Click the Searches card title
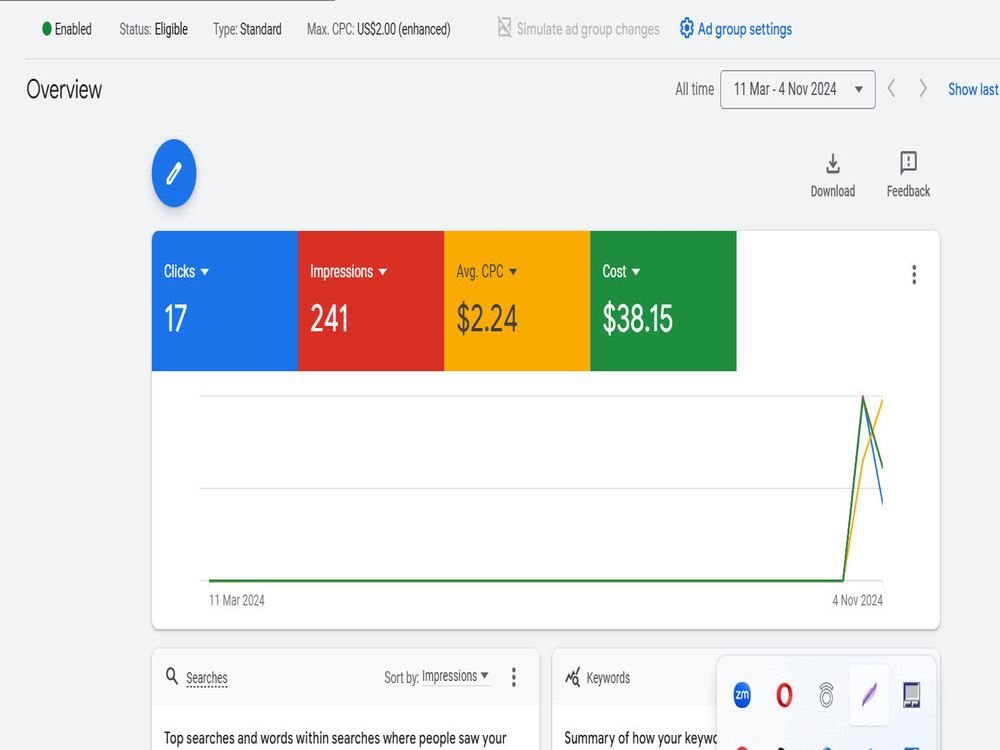Viewport: 1000px width, 750px height. click(207, 678)
